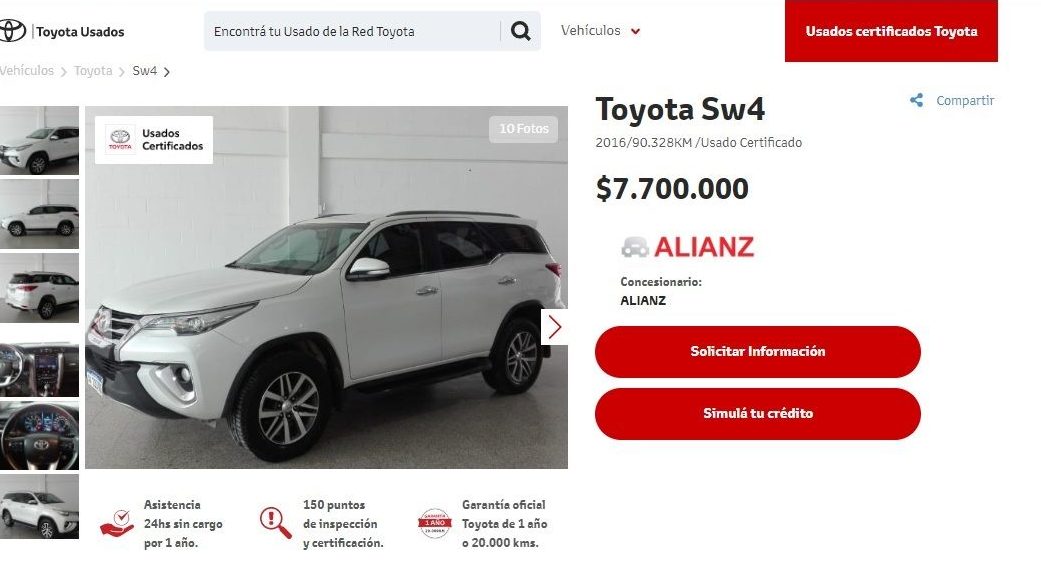Focus the Encontrá tu Usado search field

coord(352,31)
